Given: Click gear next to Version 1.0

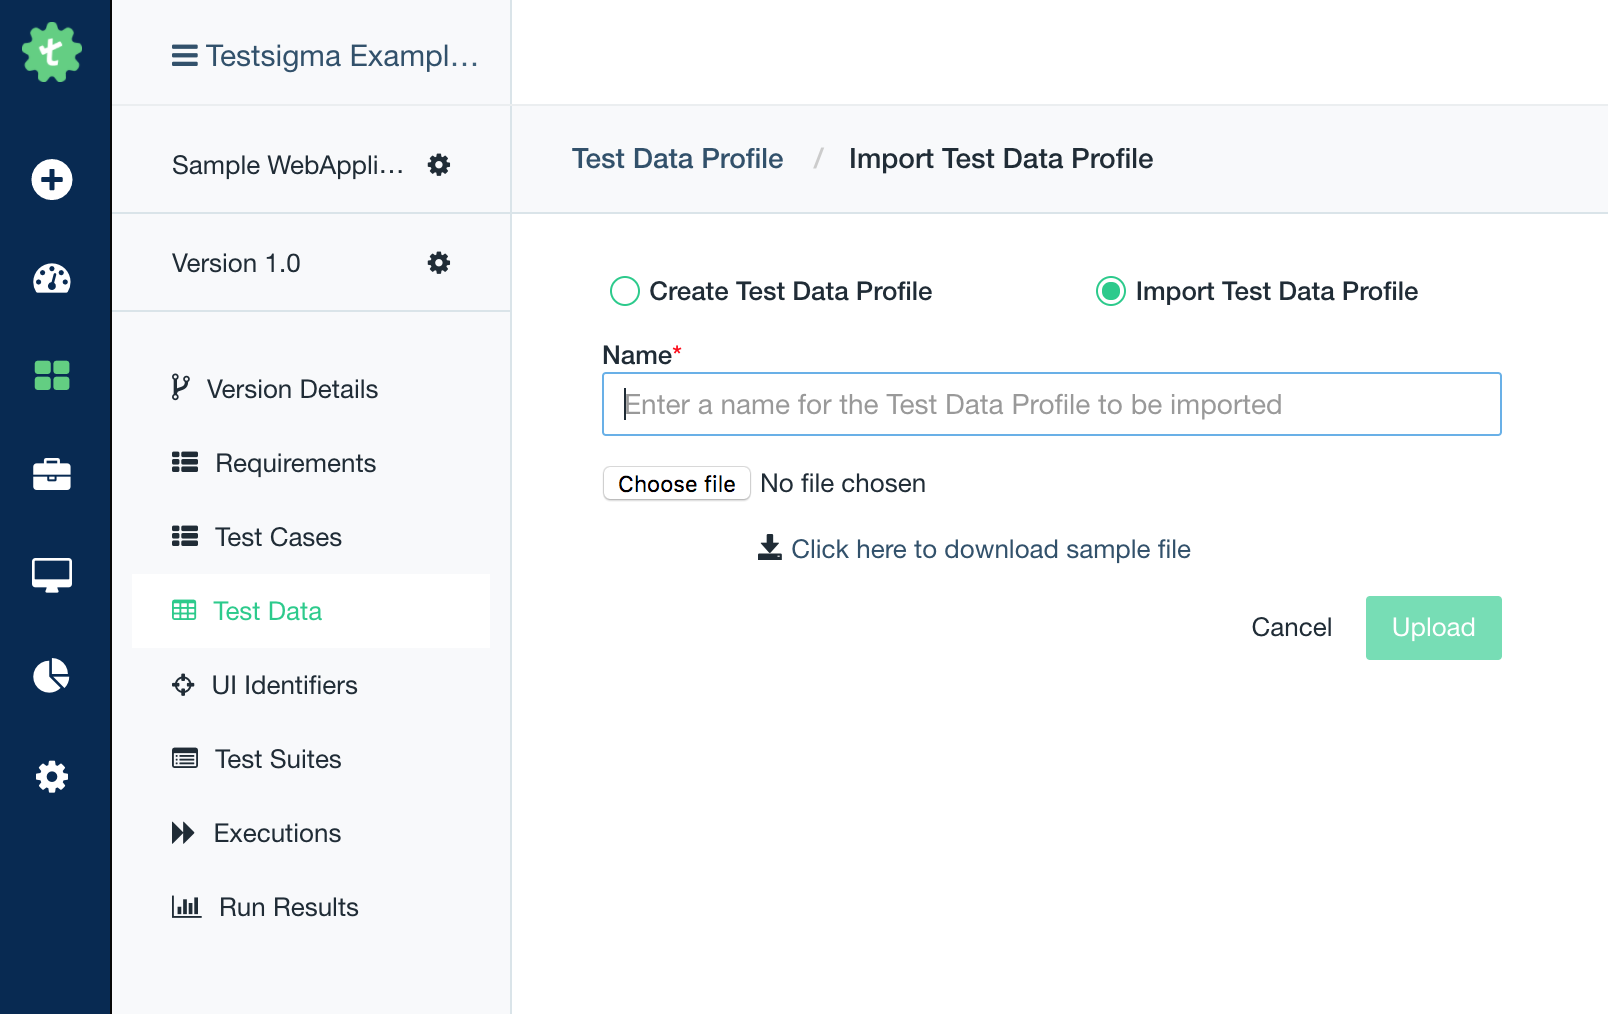Looking at the screenshot, I should 439,263.
